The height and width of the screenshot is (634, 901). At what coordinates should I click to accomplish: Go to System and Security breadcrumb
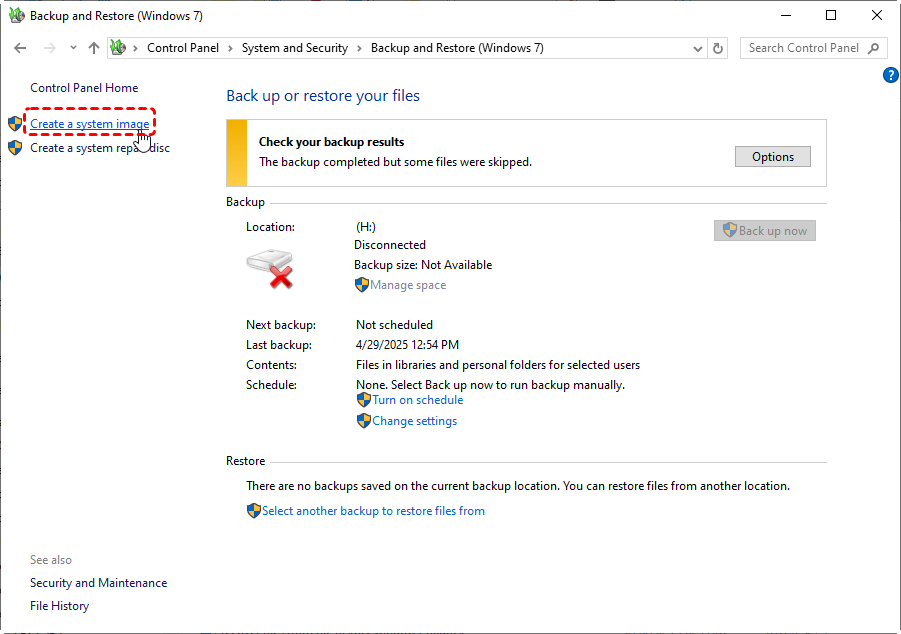[294, 48]
